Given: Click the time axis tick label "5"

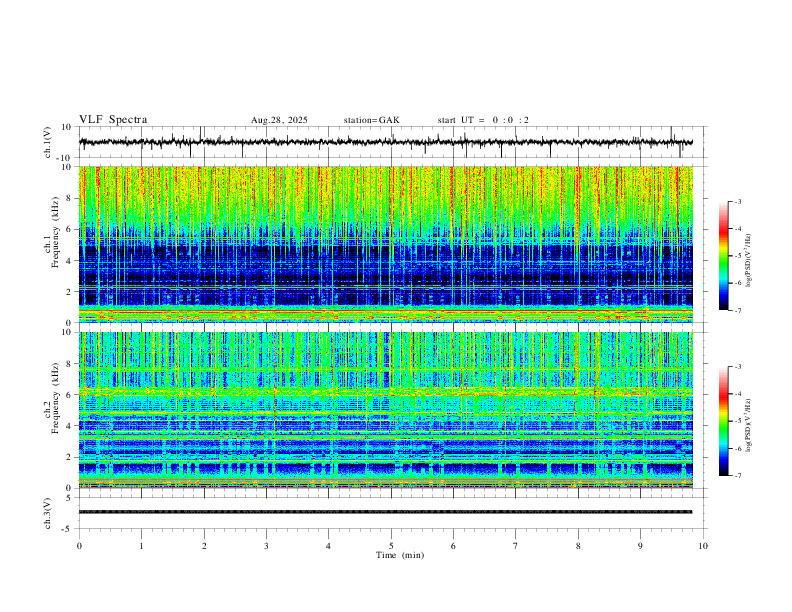Looking at the screenshot, I should click(x=391, y=546).
